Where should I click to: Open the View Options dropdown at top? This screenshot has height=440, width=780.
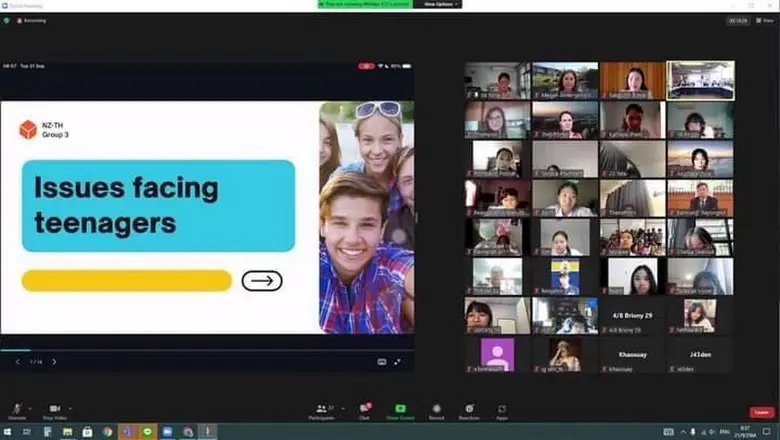tap(438, 4)
